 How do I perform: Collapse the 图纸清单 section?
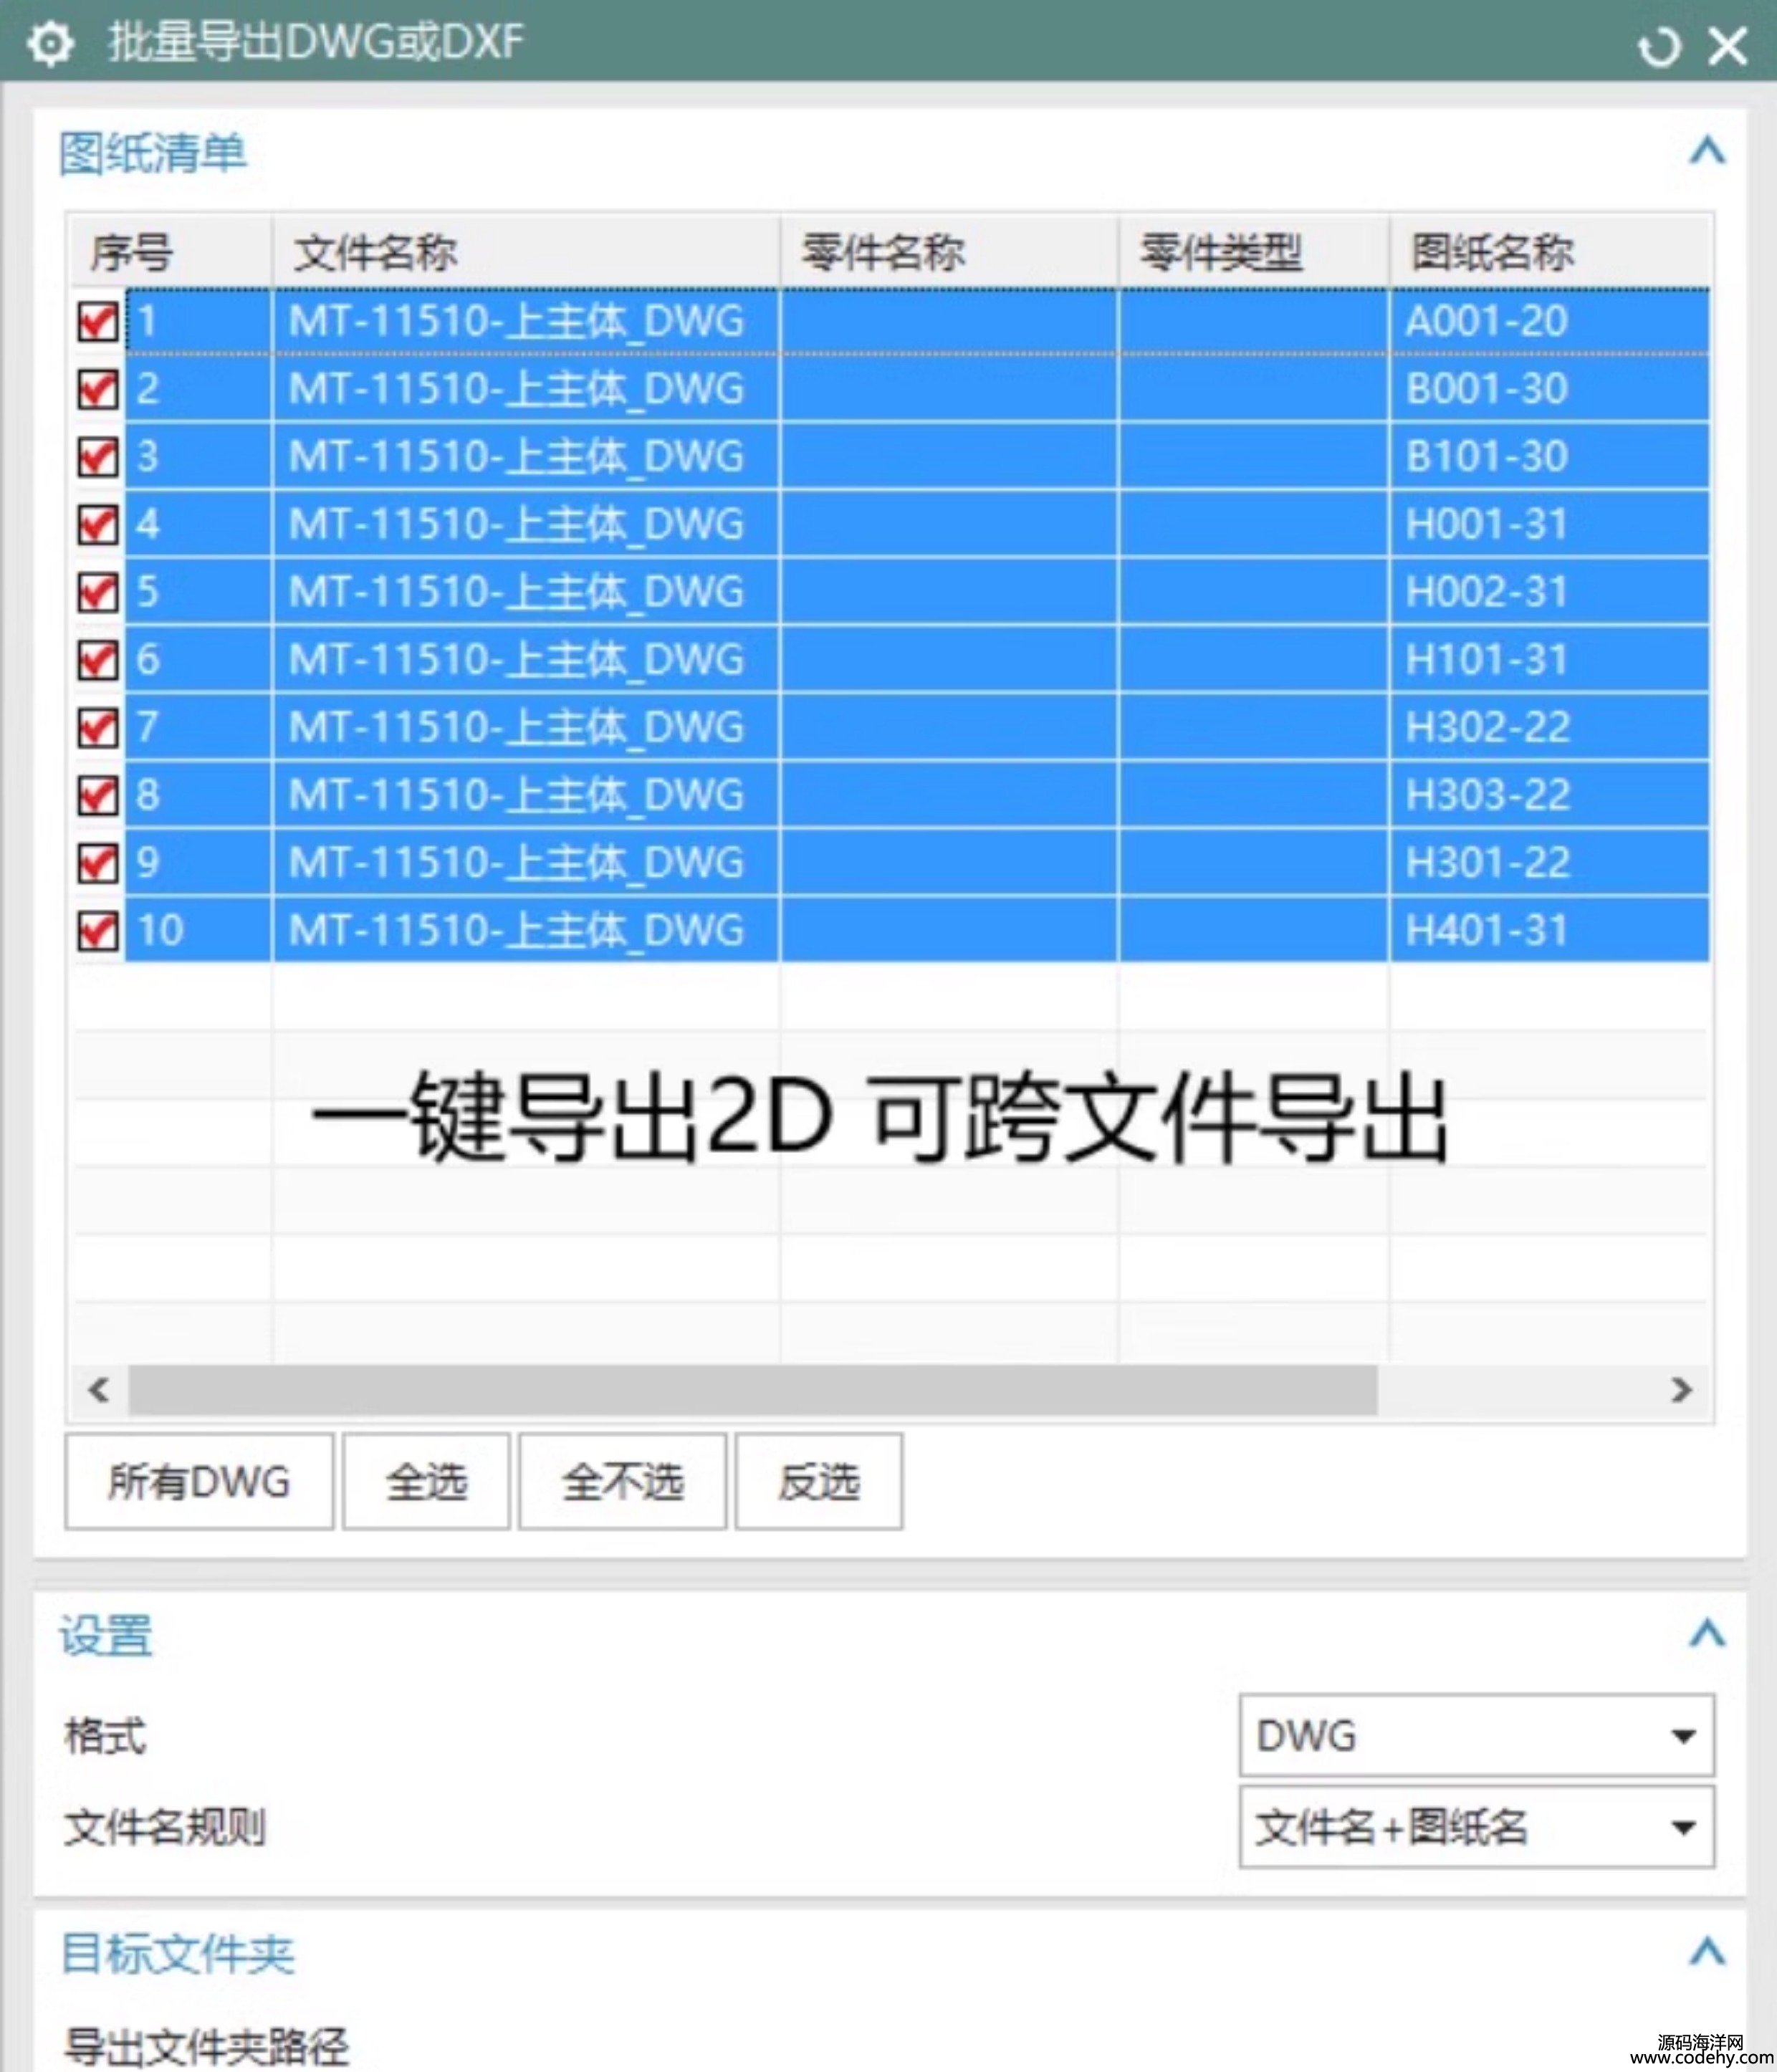(x=1707, y=151)
